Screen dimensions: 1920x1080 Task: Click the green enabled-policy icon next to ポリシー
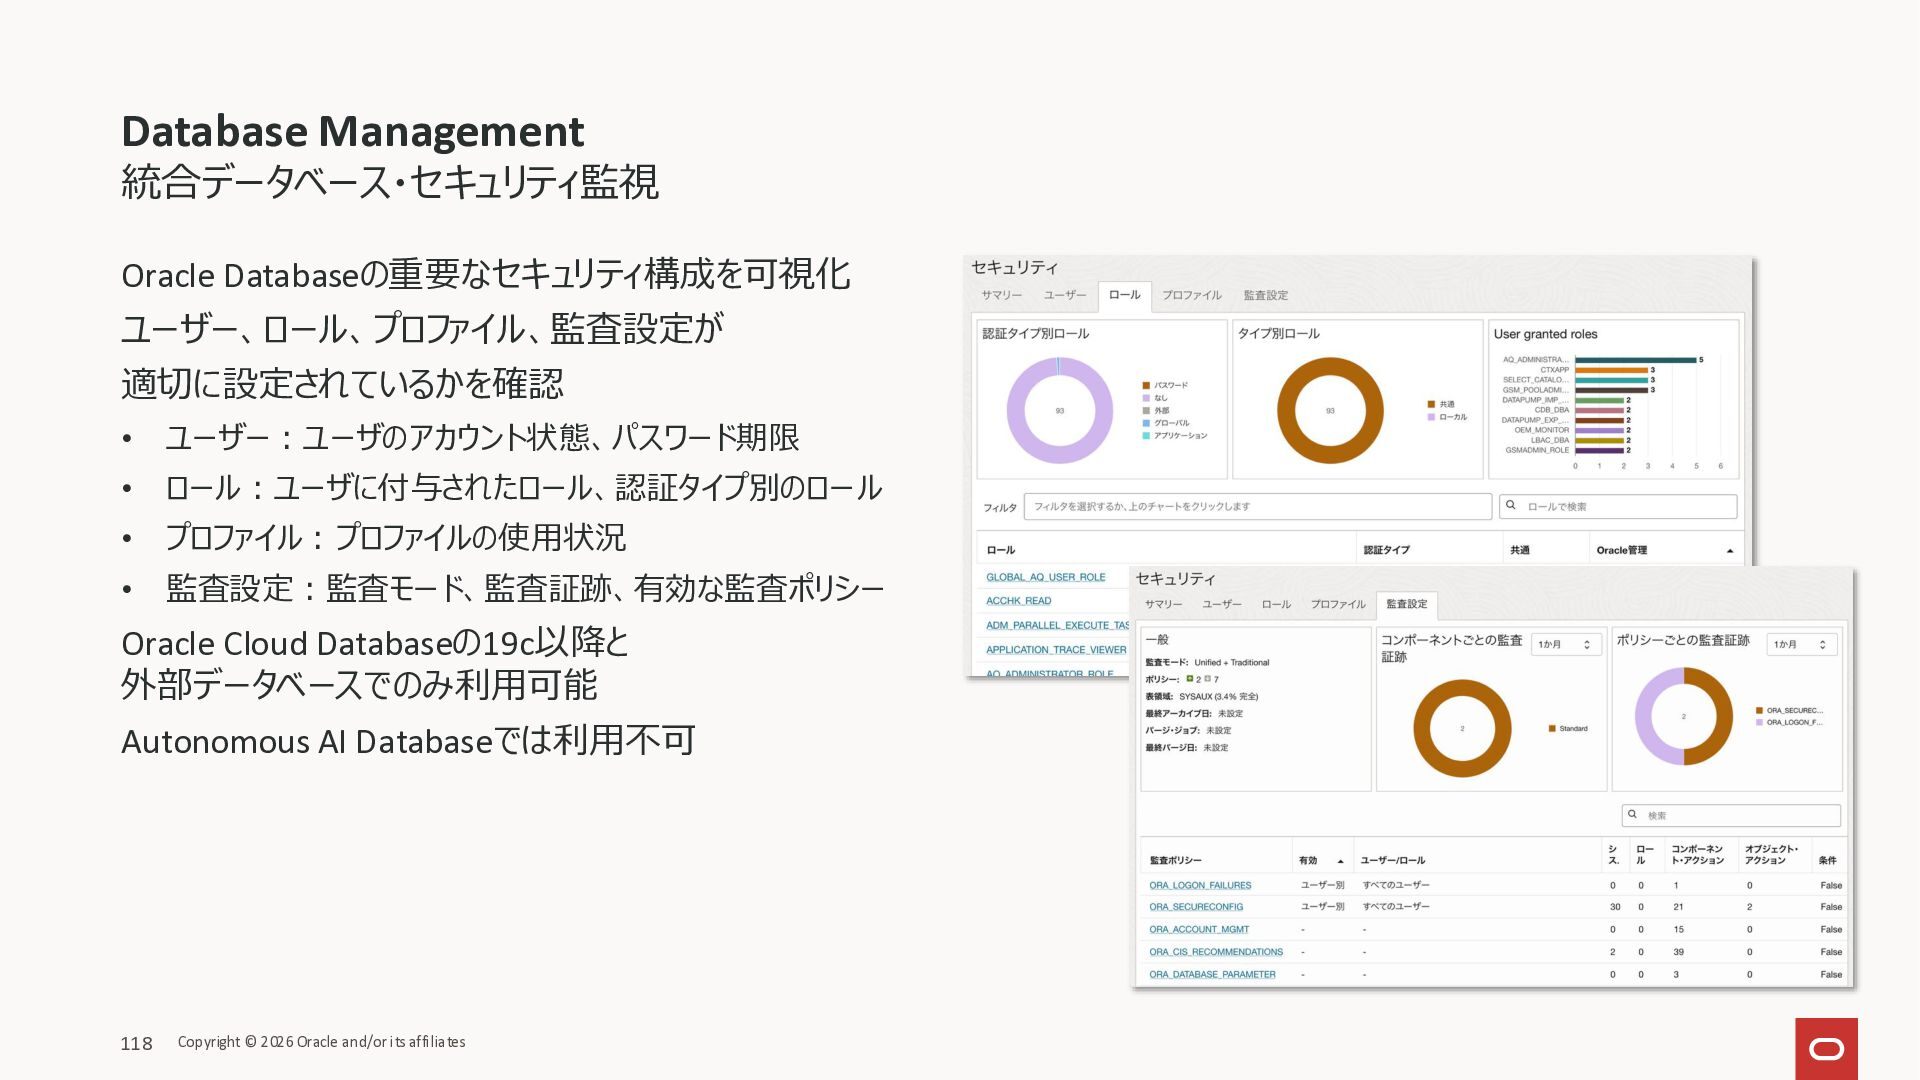click(1190, 679)
